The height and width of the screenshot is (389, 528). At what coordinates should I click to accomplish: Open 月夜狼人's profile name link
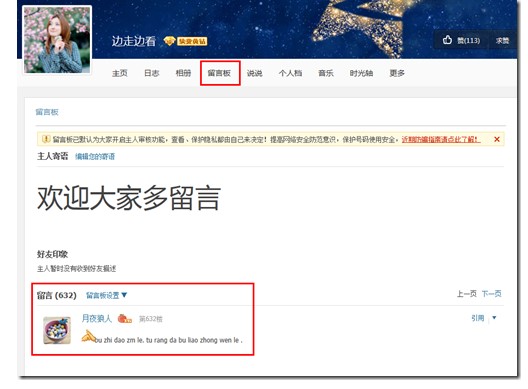(x=97, y=318)
